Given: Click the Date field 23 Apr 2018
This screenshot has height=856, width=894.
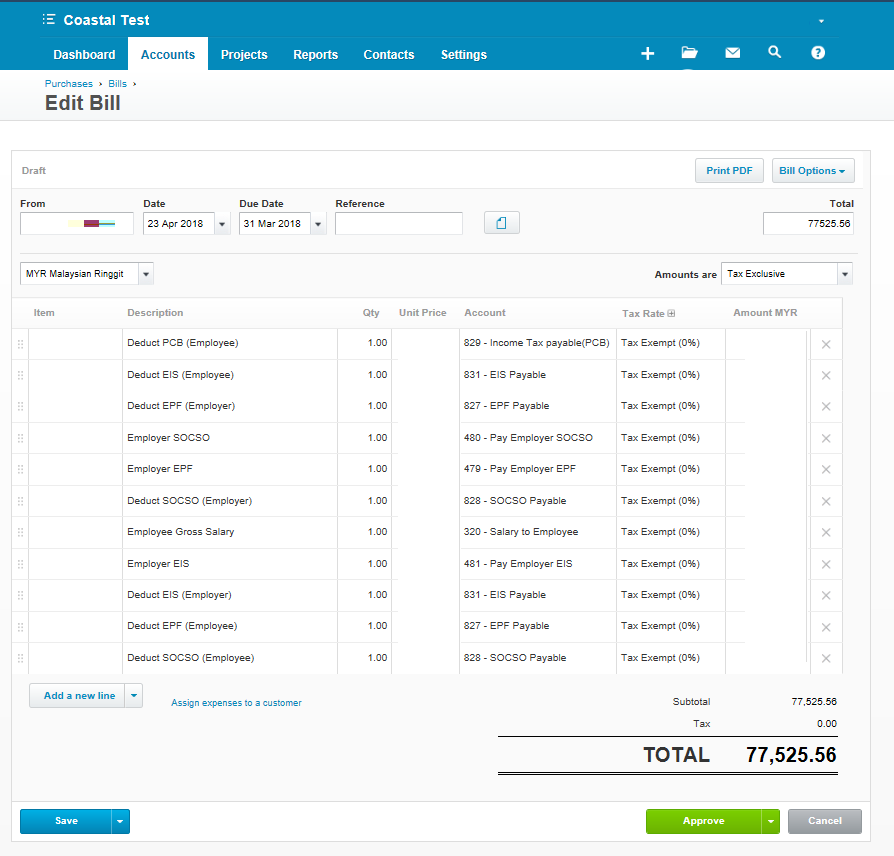Looking at the screenshot, I should point(179,224).
